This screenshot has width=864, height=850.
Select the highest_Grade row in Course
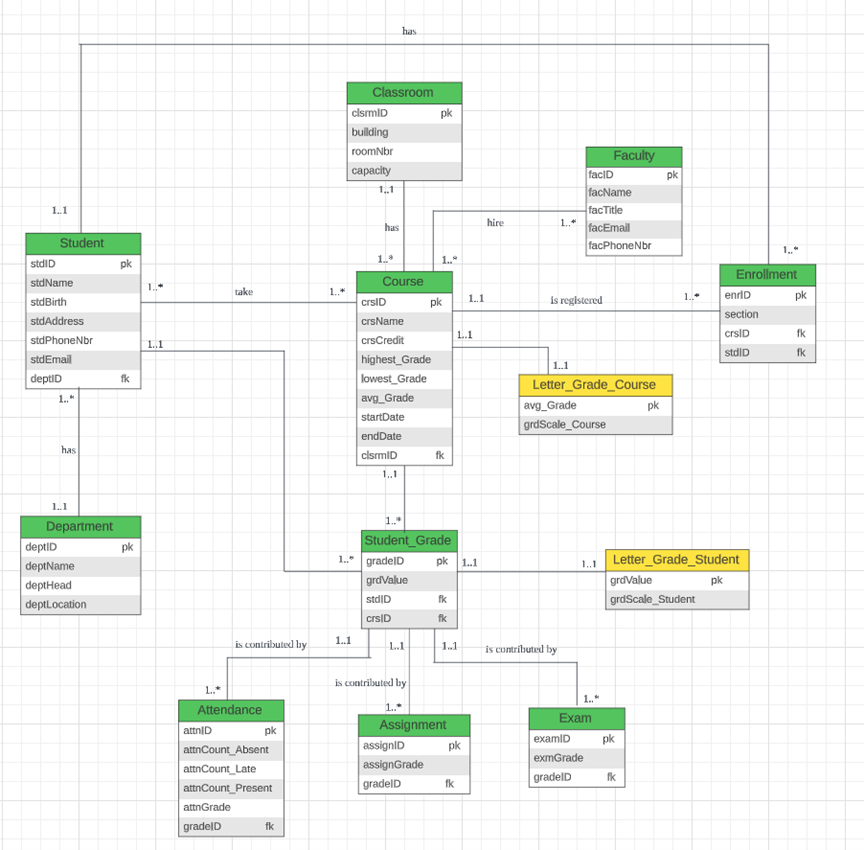397,359
